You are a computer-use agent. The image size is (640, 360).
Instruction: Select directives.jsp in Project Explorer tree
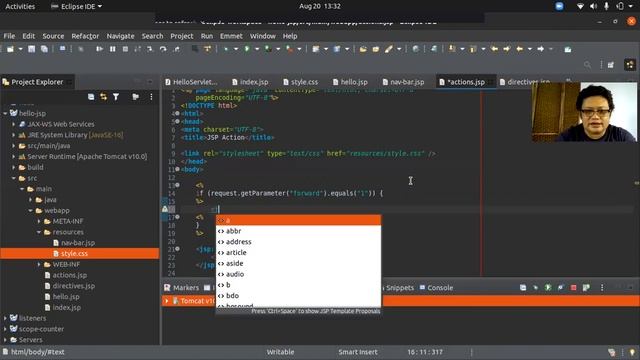click(69, 286)
